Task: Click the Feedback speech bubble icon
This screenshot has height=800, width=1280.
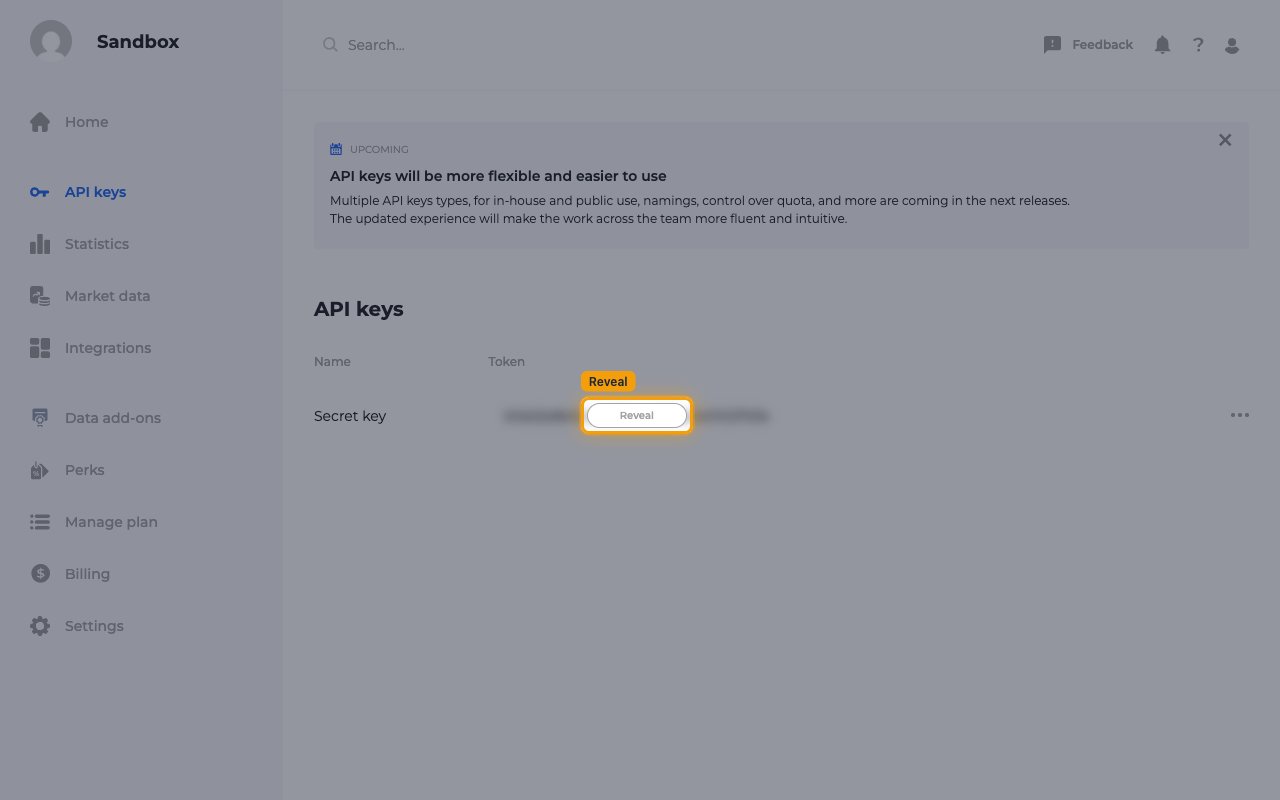Action: (x=1052, y=45)
